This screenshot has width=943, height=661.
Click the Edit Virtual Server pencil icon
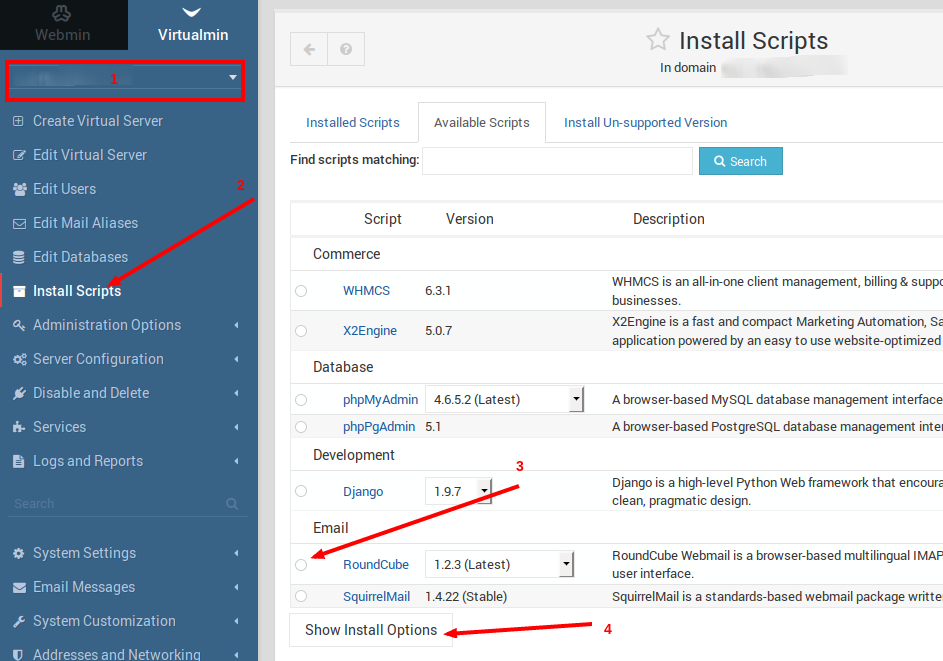(x=19, y=155)
